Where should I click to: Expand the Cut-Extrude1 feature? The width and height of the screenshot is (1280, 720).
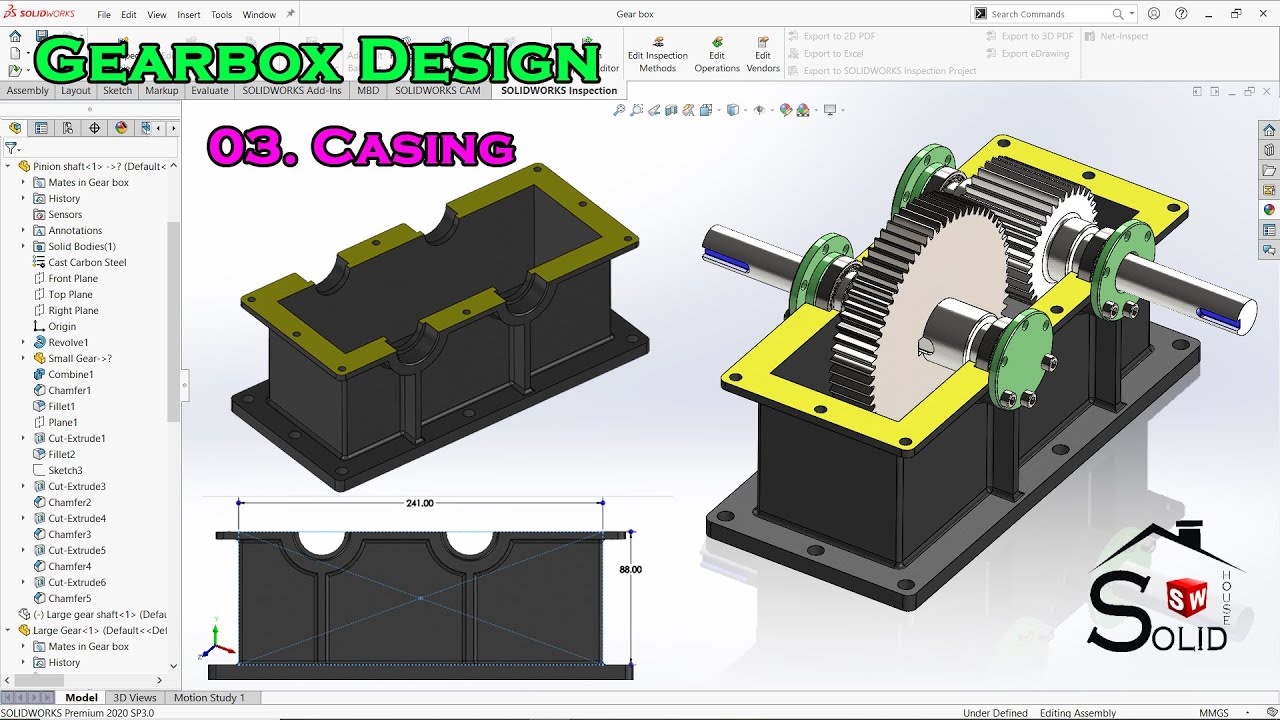(23, 438)
